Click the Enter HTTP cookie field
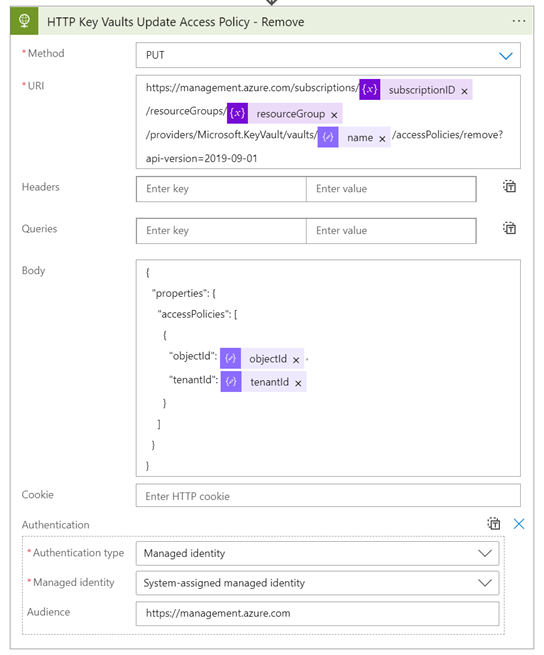 [328, 496]
